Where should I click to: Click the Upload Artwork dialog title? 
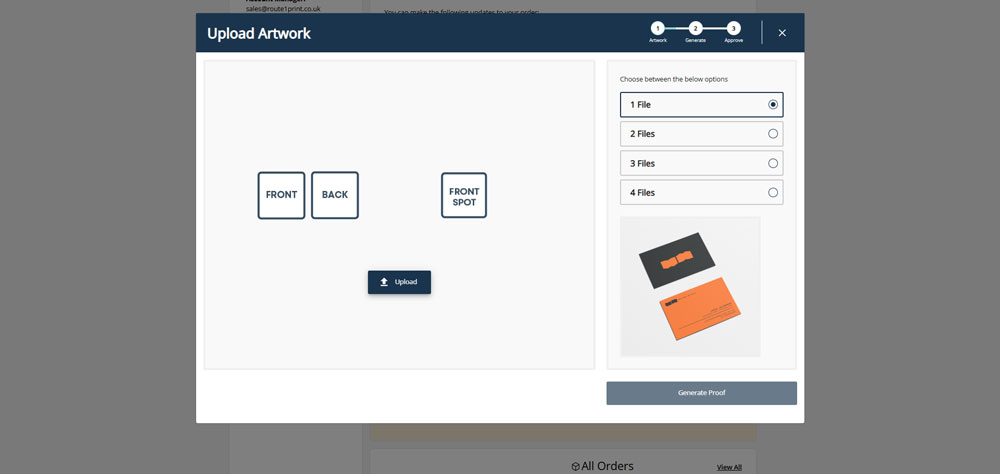(259, 33)
